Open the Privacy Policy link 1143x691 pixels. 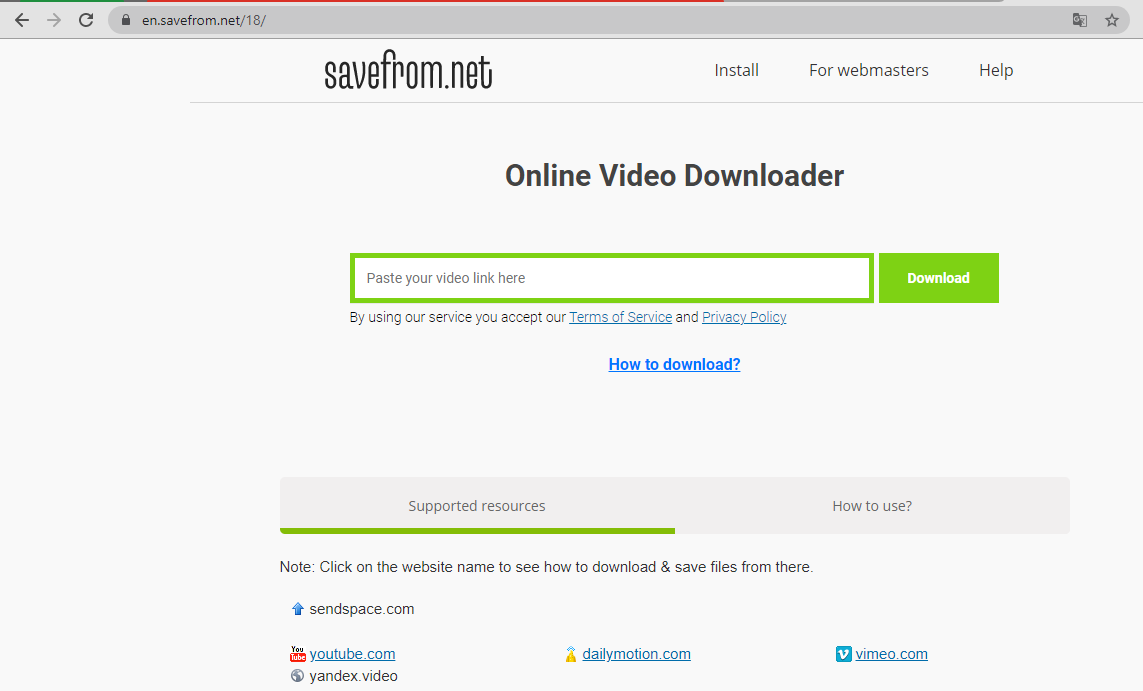(x=744, y=317)
